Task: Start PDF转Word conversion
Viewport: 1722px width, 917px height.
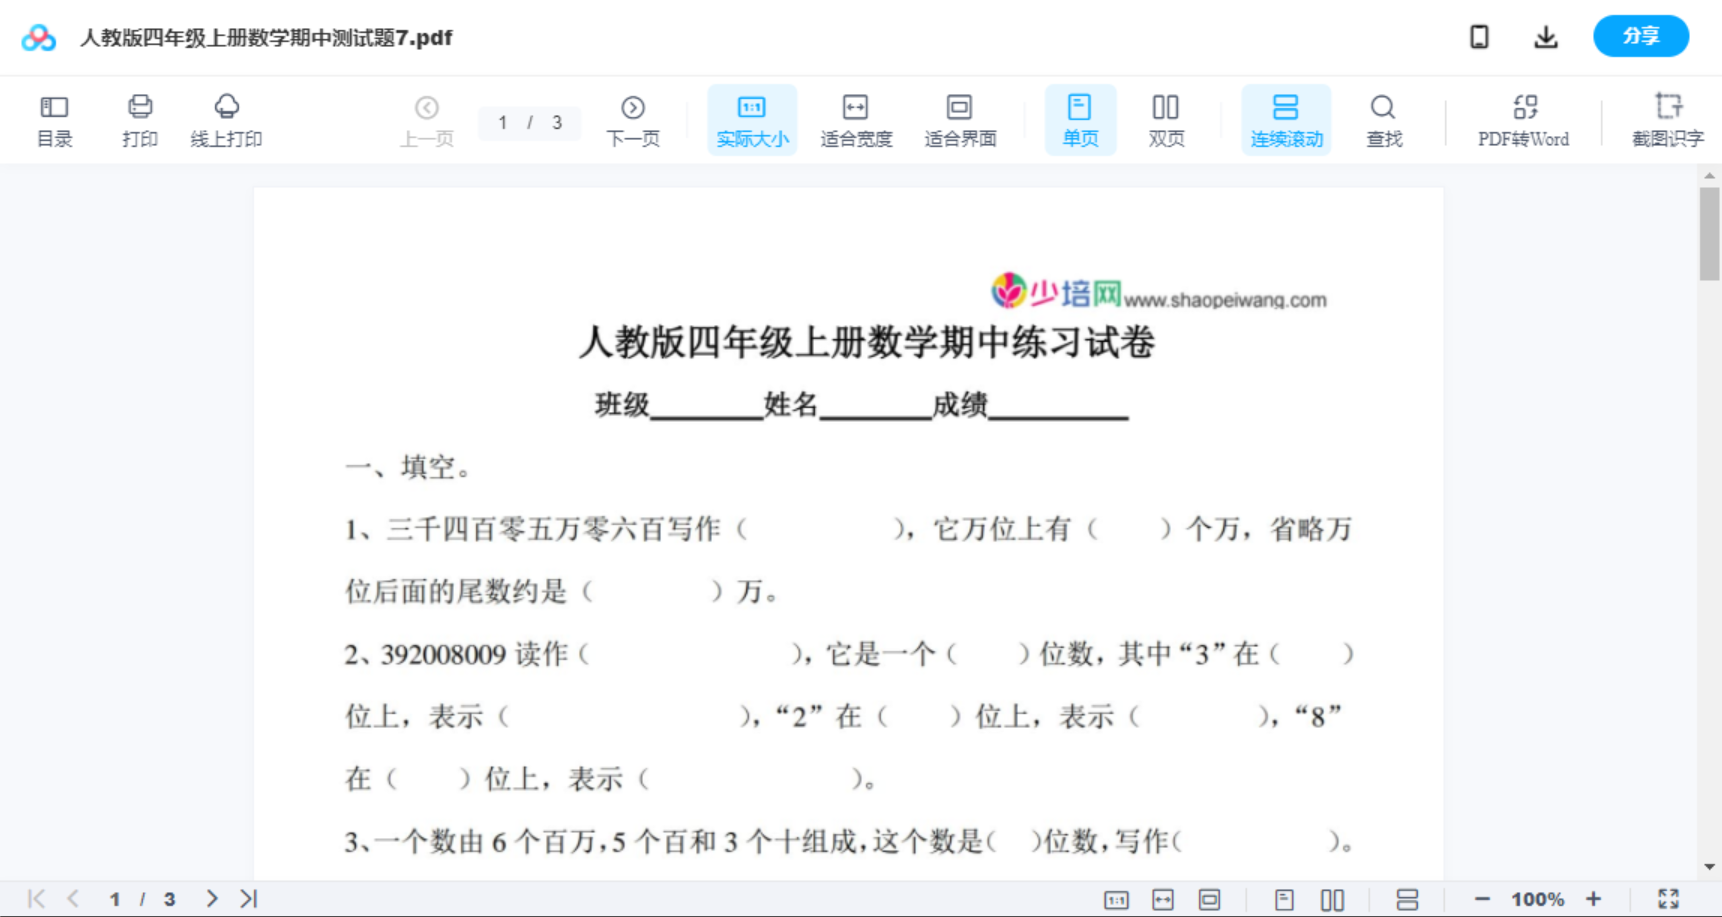Action: click(1523, 119)
